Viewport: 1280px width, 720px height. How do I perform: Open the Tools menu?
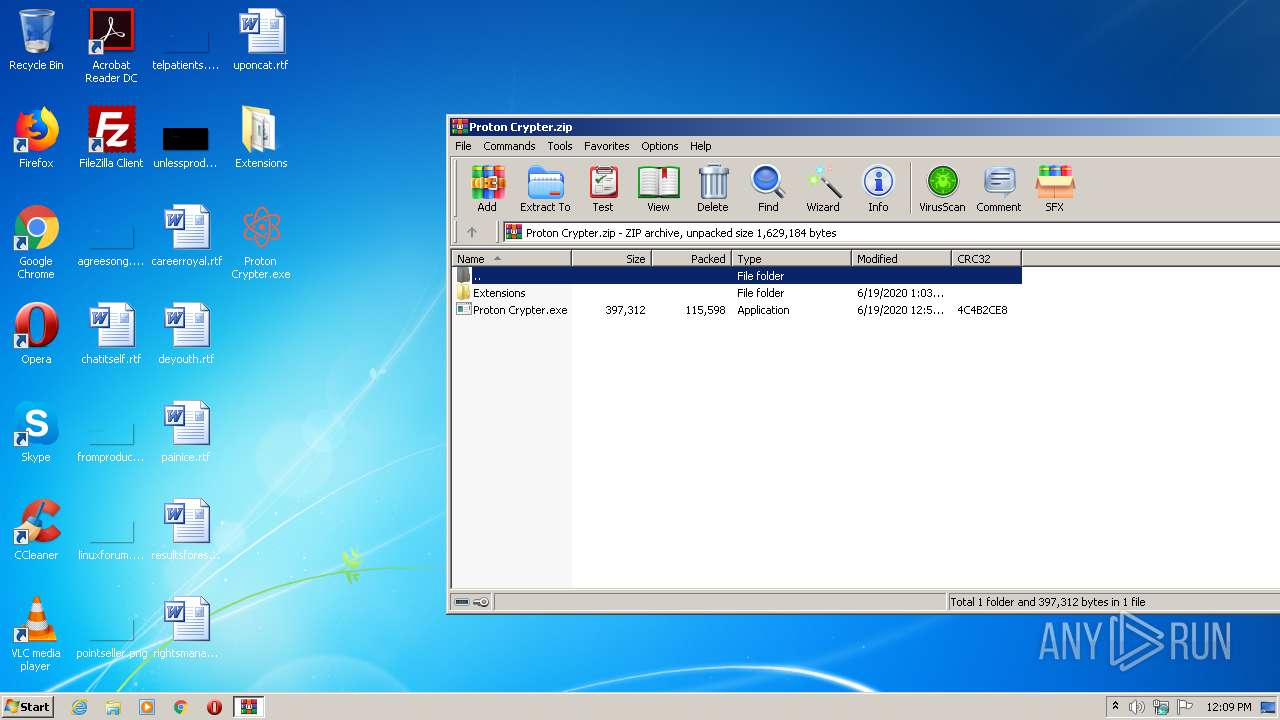560,146
